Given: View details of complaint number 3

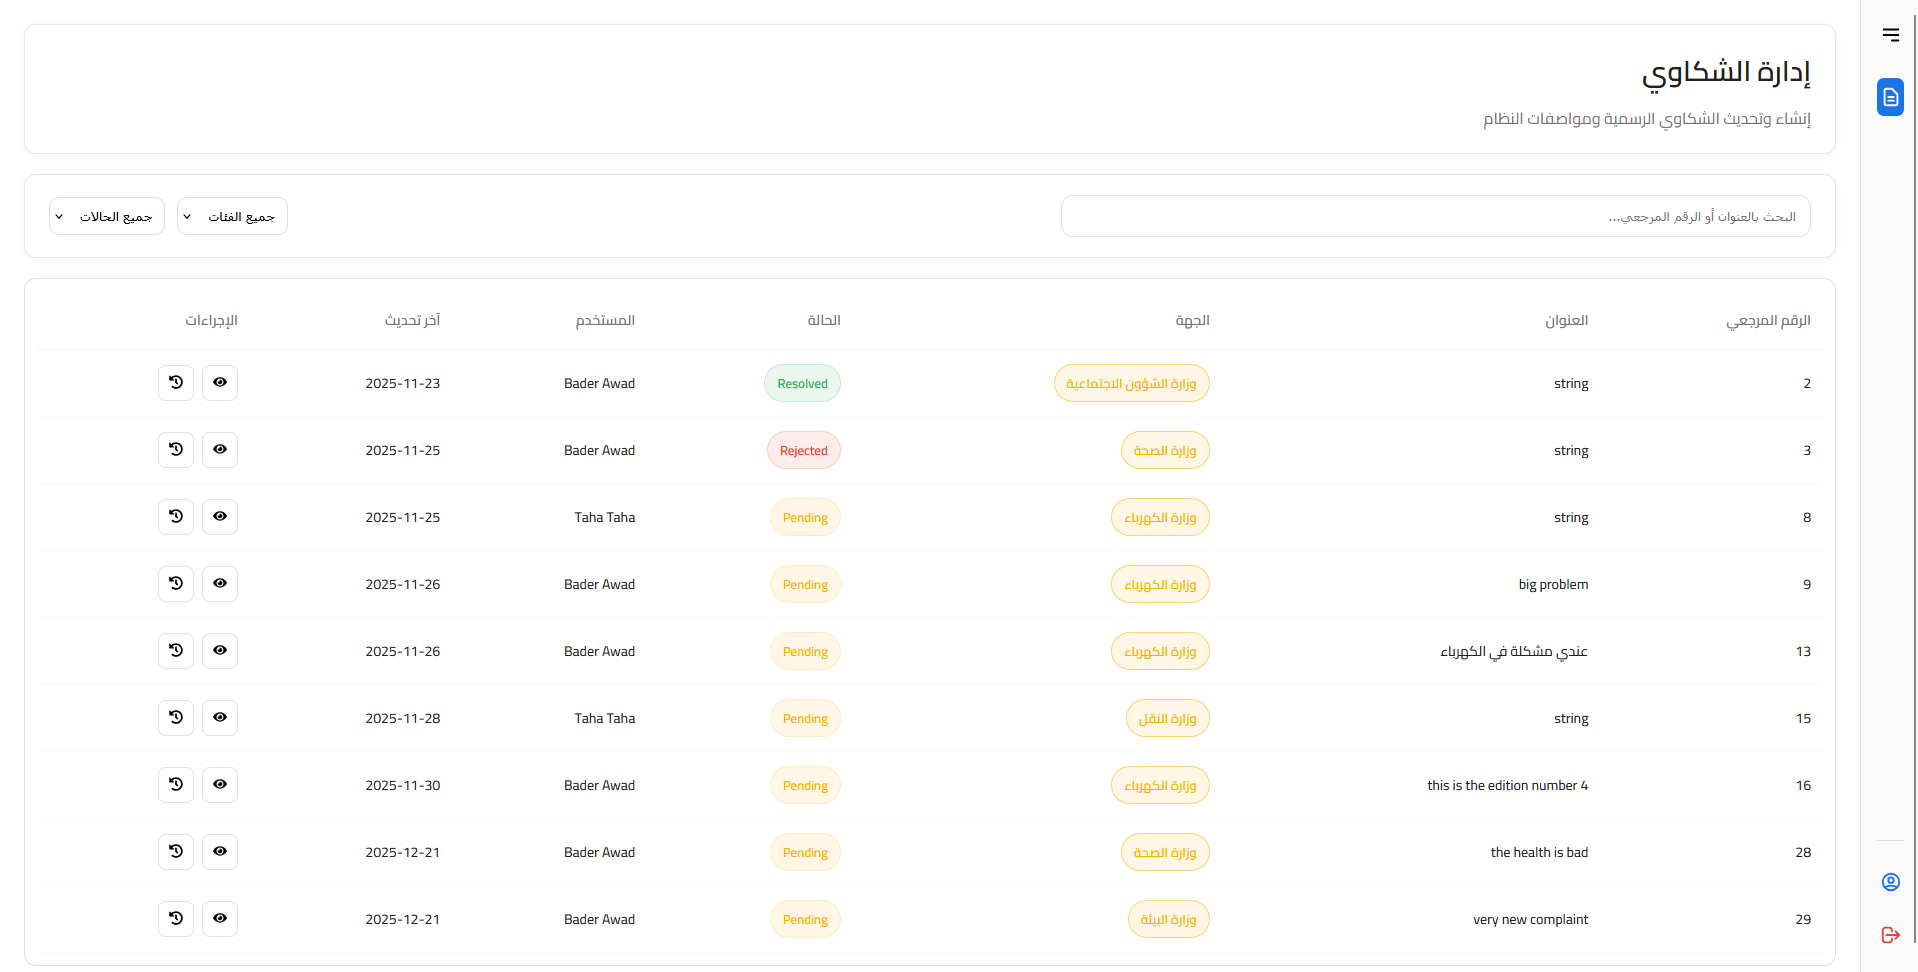Looking at the screenshot, I should [220, 450].
